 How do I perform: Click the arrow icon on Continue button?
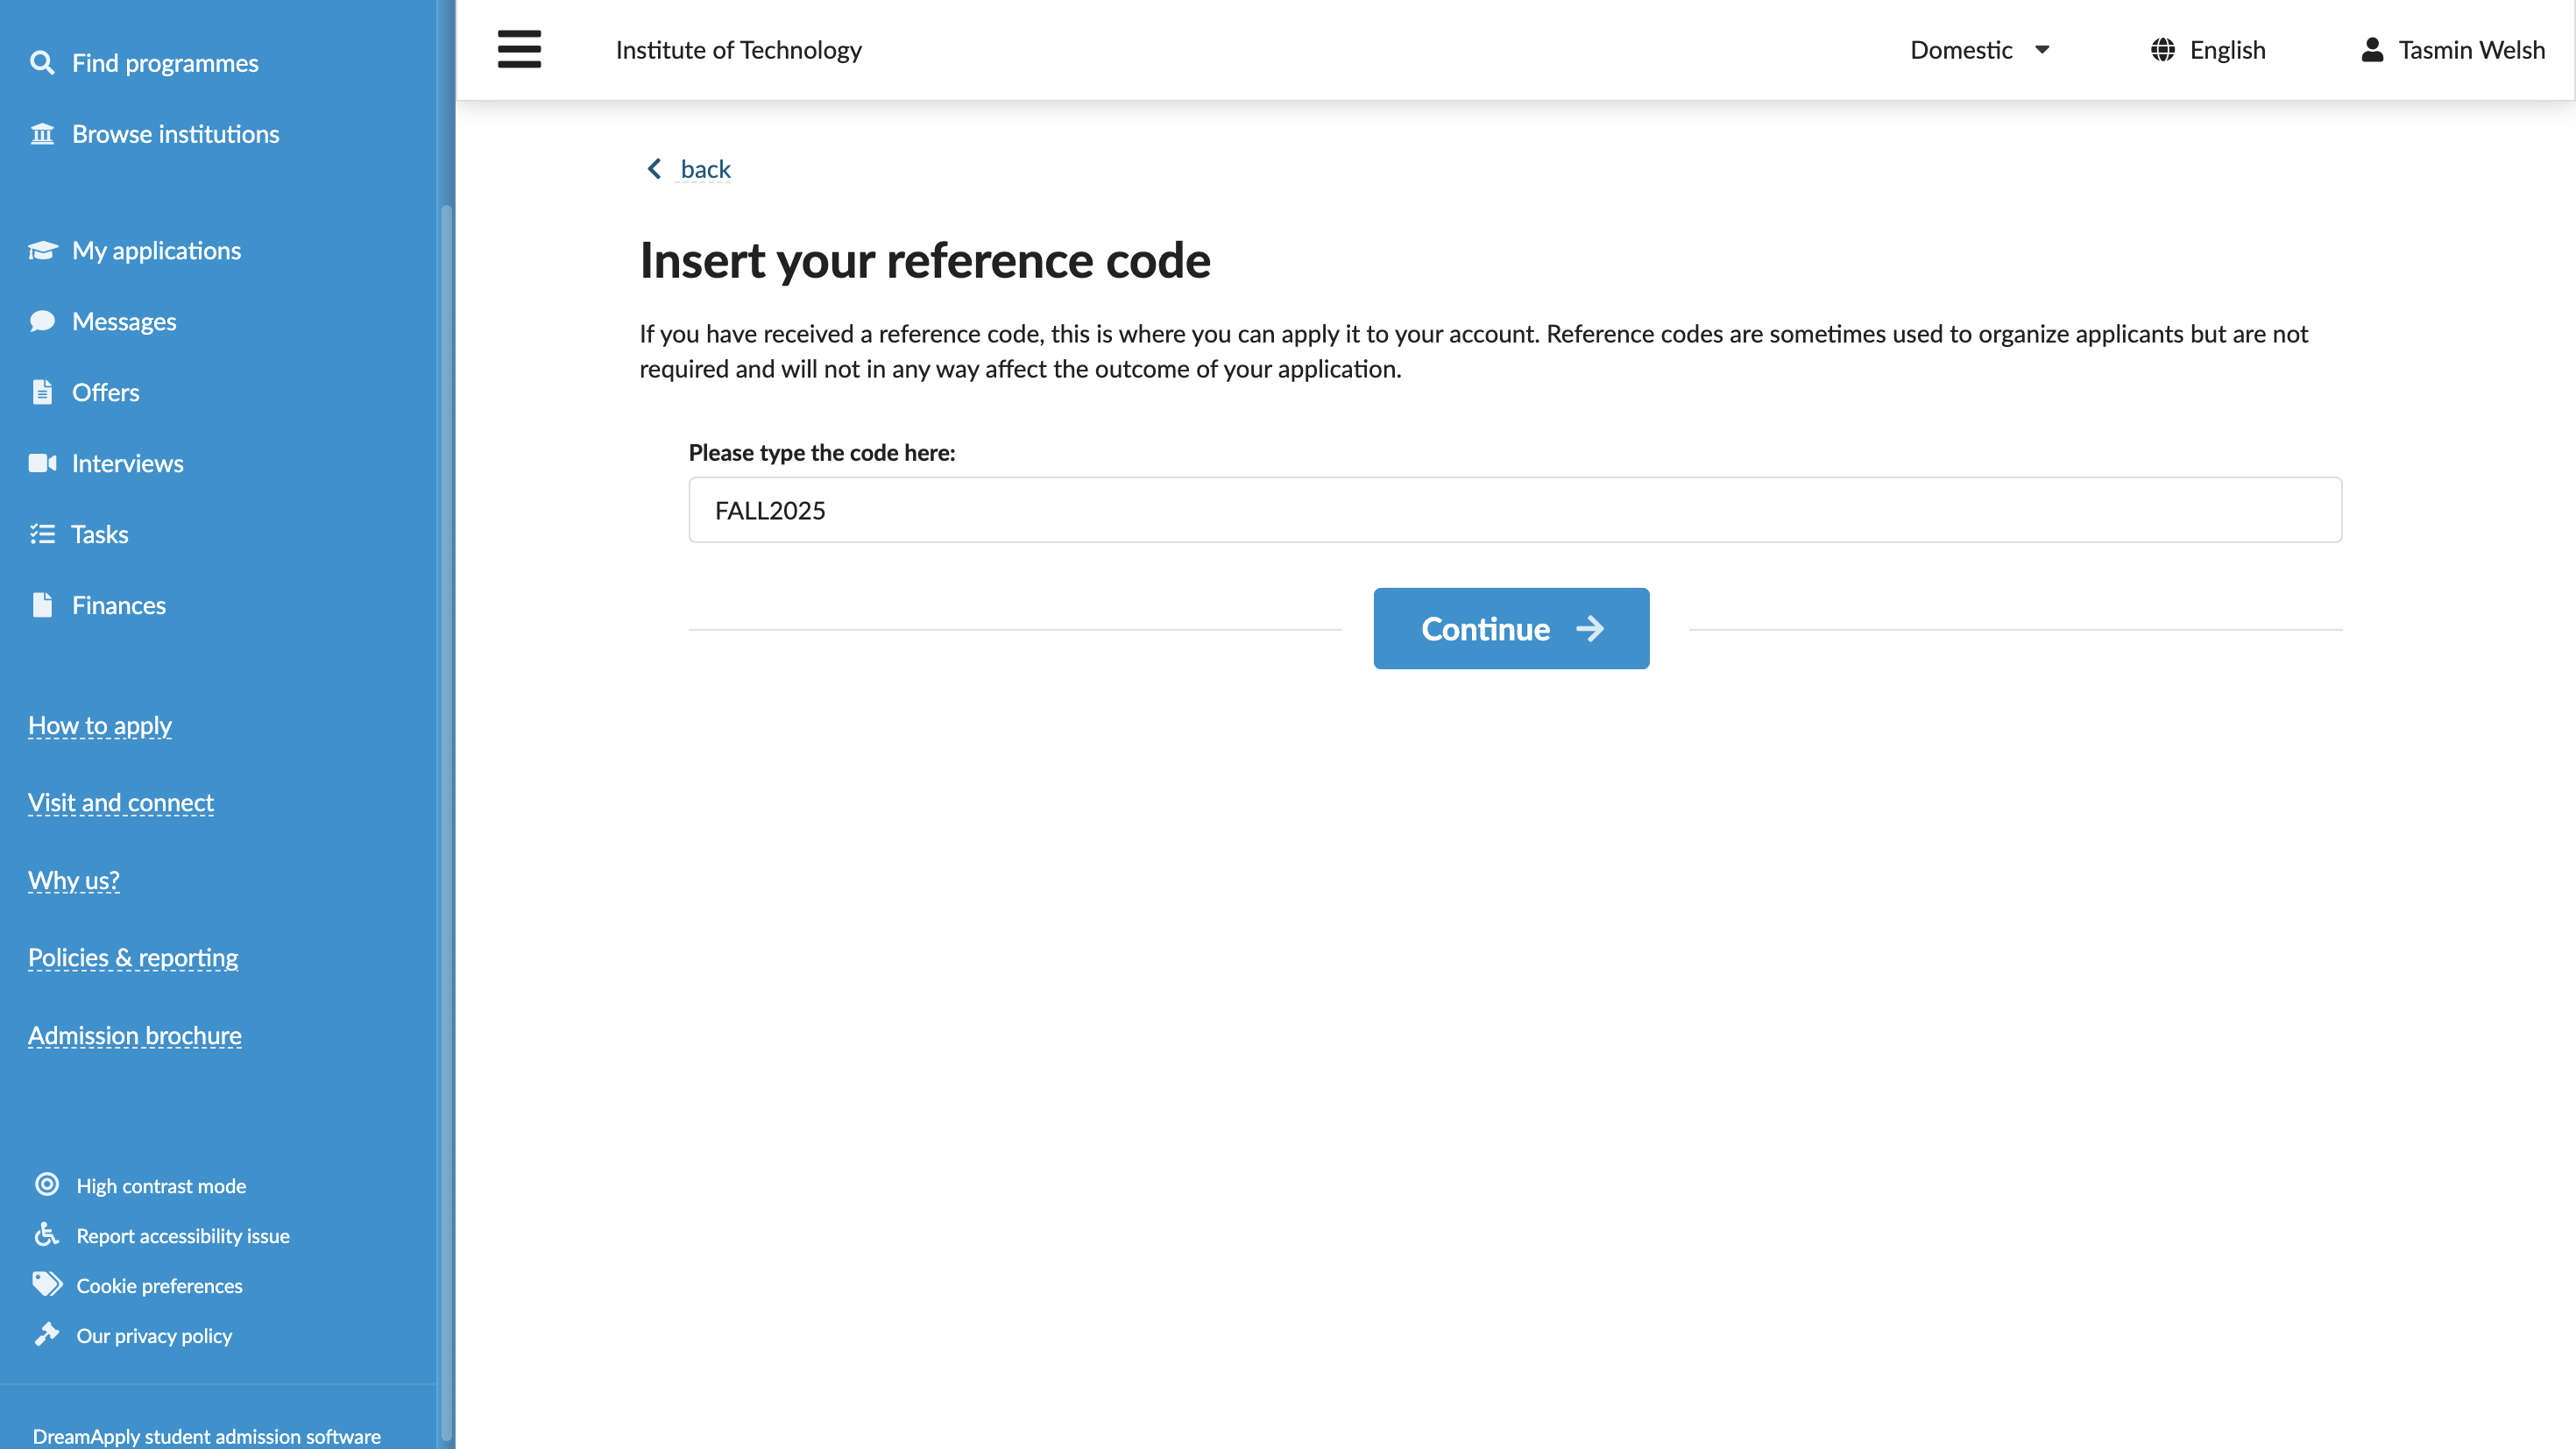[x=1589, y=628]
